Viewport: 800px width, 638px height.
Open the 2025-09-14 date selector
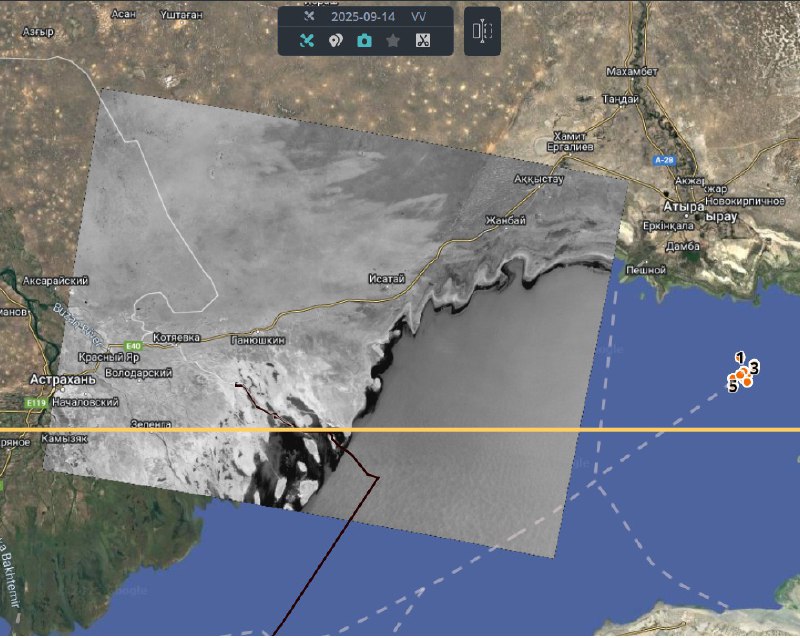[364, 17]
